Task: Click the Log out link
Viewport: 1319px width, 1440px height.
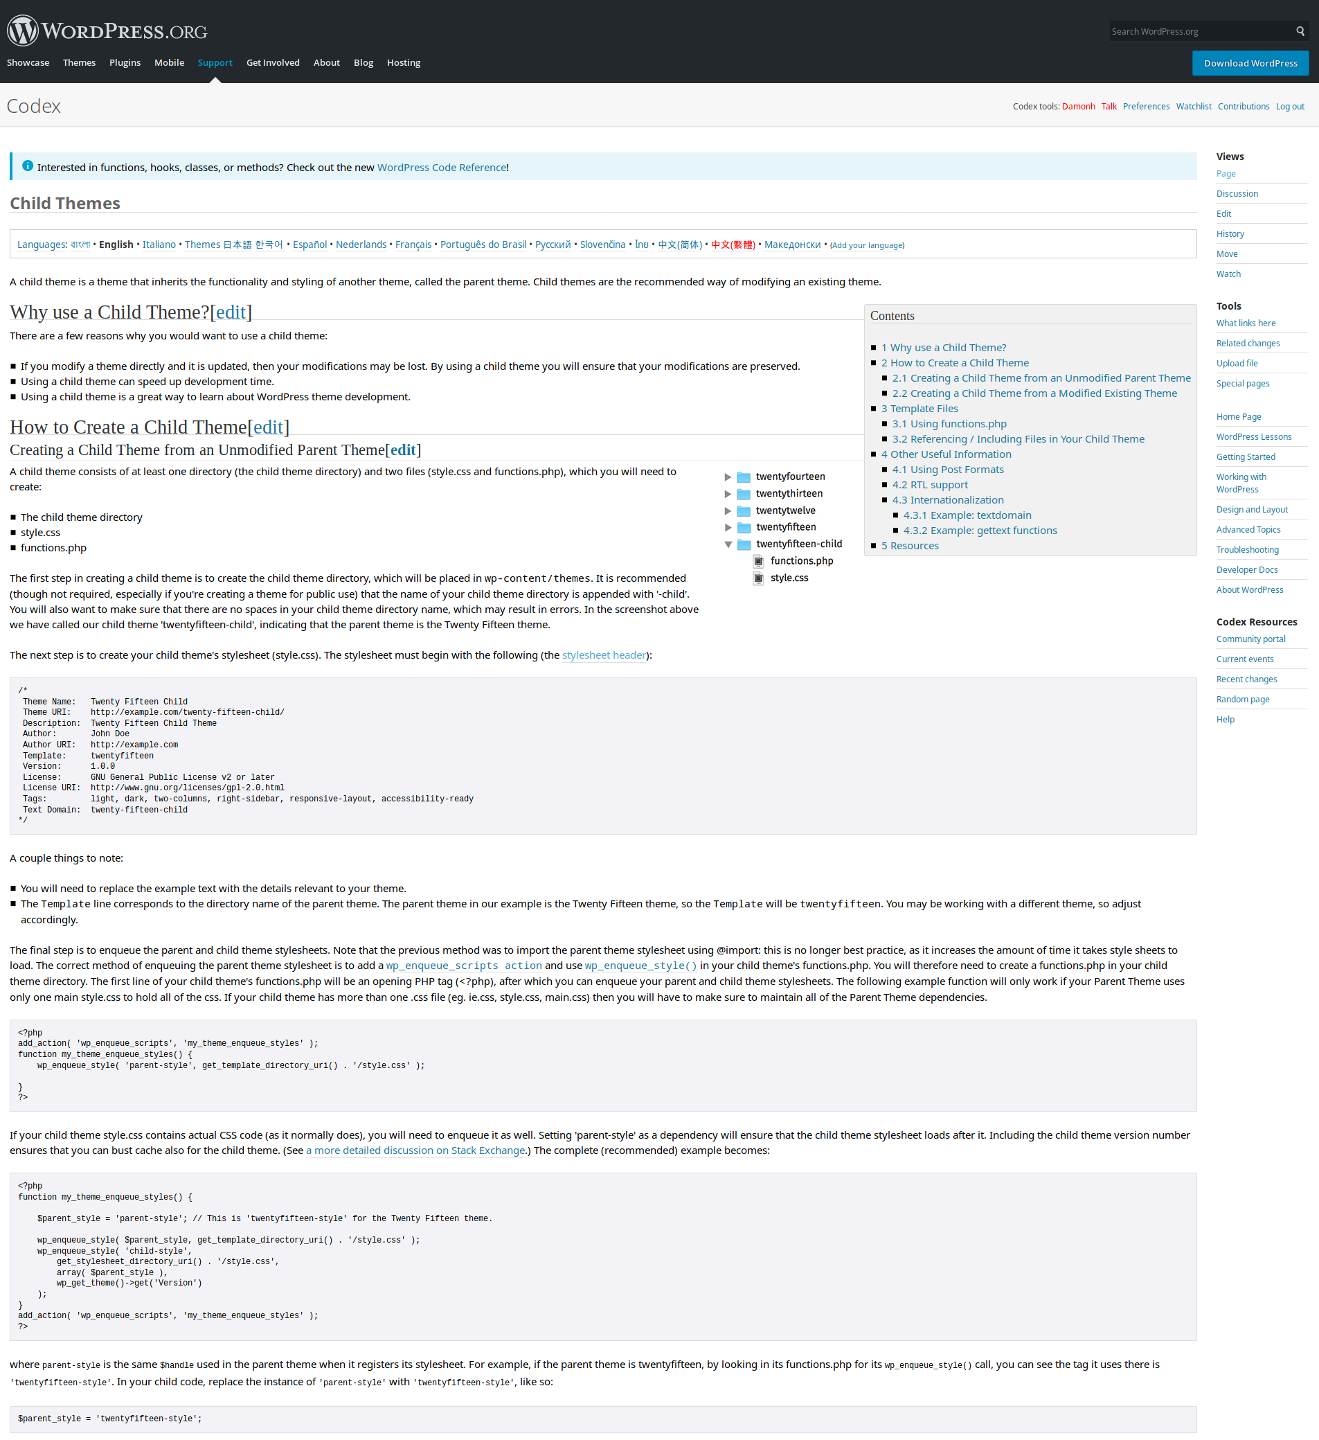Action: pyautogui.click(x=1290, y=106)
